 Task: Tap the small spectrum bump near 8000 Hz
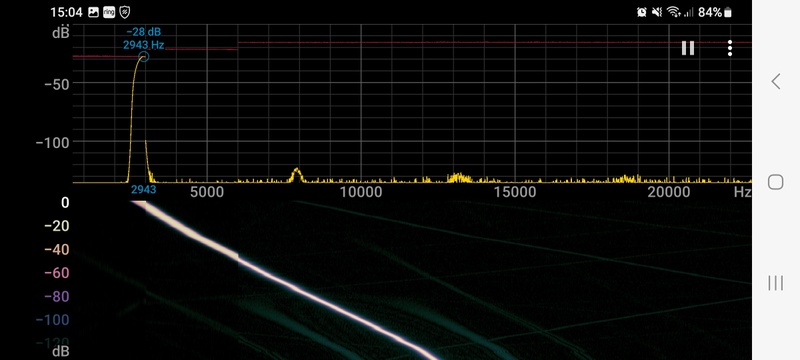pyautogui.click(x=296, y=175)
